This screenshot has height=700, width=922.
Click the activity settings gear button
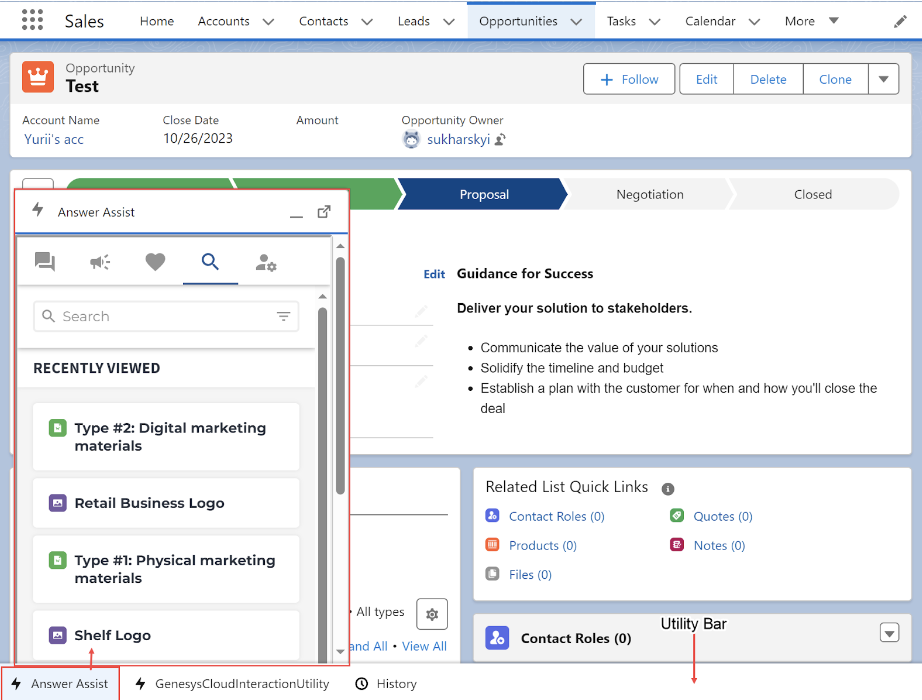[x=432, y=614]
